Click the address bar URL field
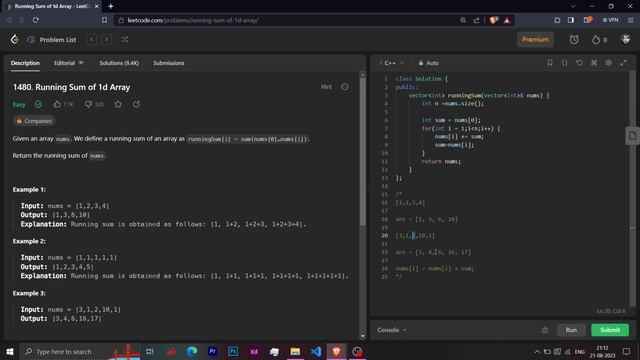The width and height of the screenshot is (640, 360). click(286, 20)
